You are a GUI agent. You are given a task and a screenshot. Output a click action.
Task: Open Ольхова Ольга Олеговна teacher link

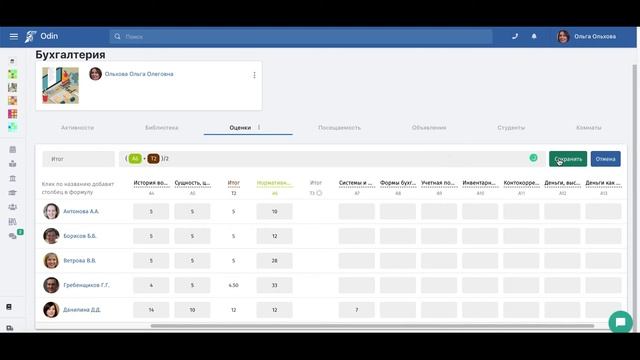(139, 74)
